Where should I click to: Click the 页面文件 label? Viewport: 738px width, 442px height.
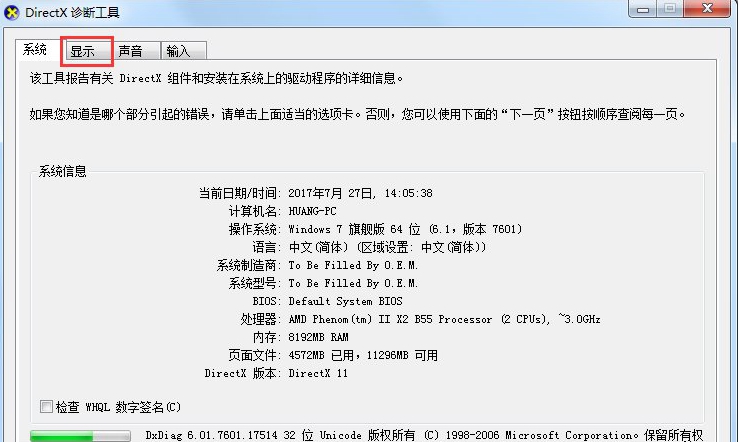pos(254,355)
